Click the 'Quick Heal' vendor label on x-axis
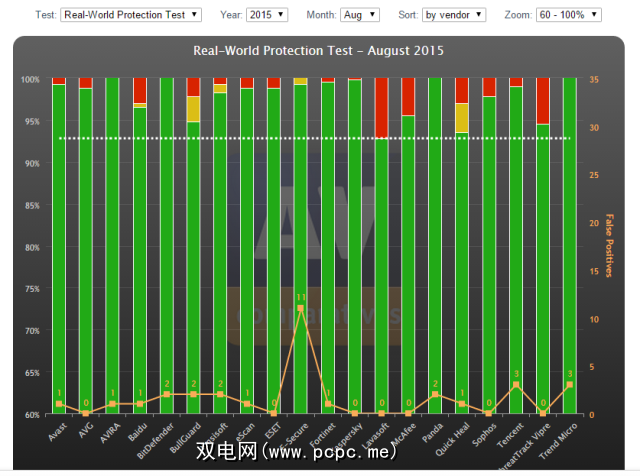 click(452, 439)
